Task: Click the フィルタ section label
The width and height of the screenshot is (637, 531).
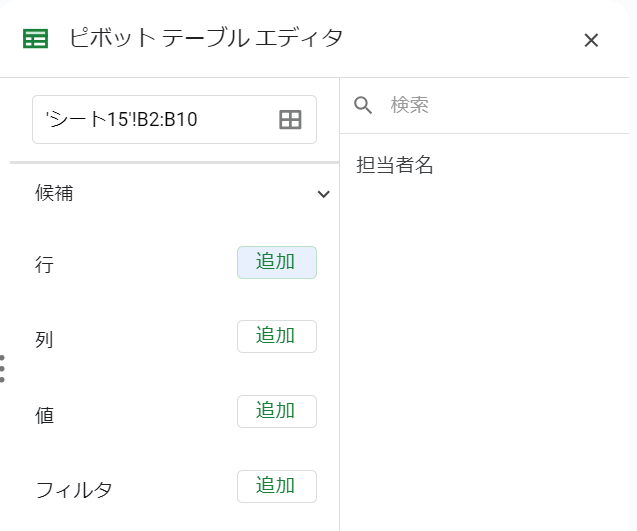Action: click(74, 490)
